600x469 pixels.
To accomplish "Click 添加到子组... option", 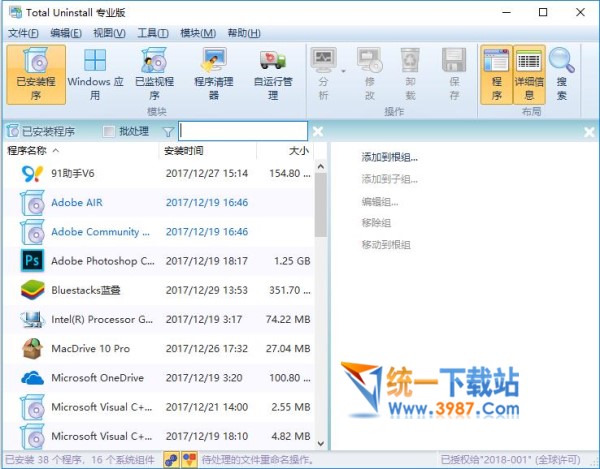I will 390,179.
